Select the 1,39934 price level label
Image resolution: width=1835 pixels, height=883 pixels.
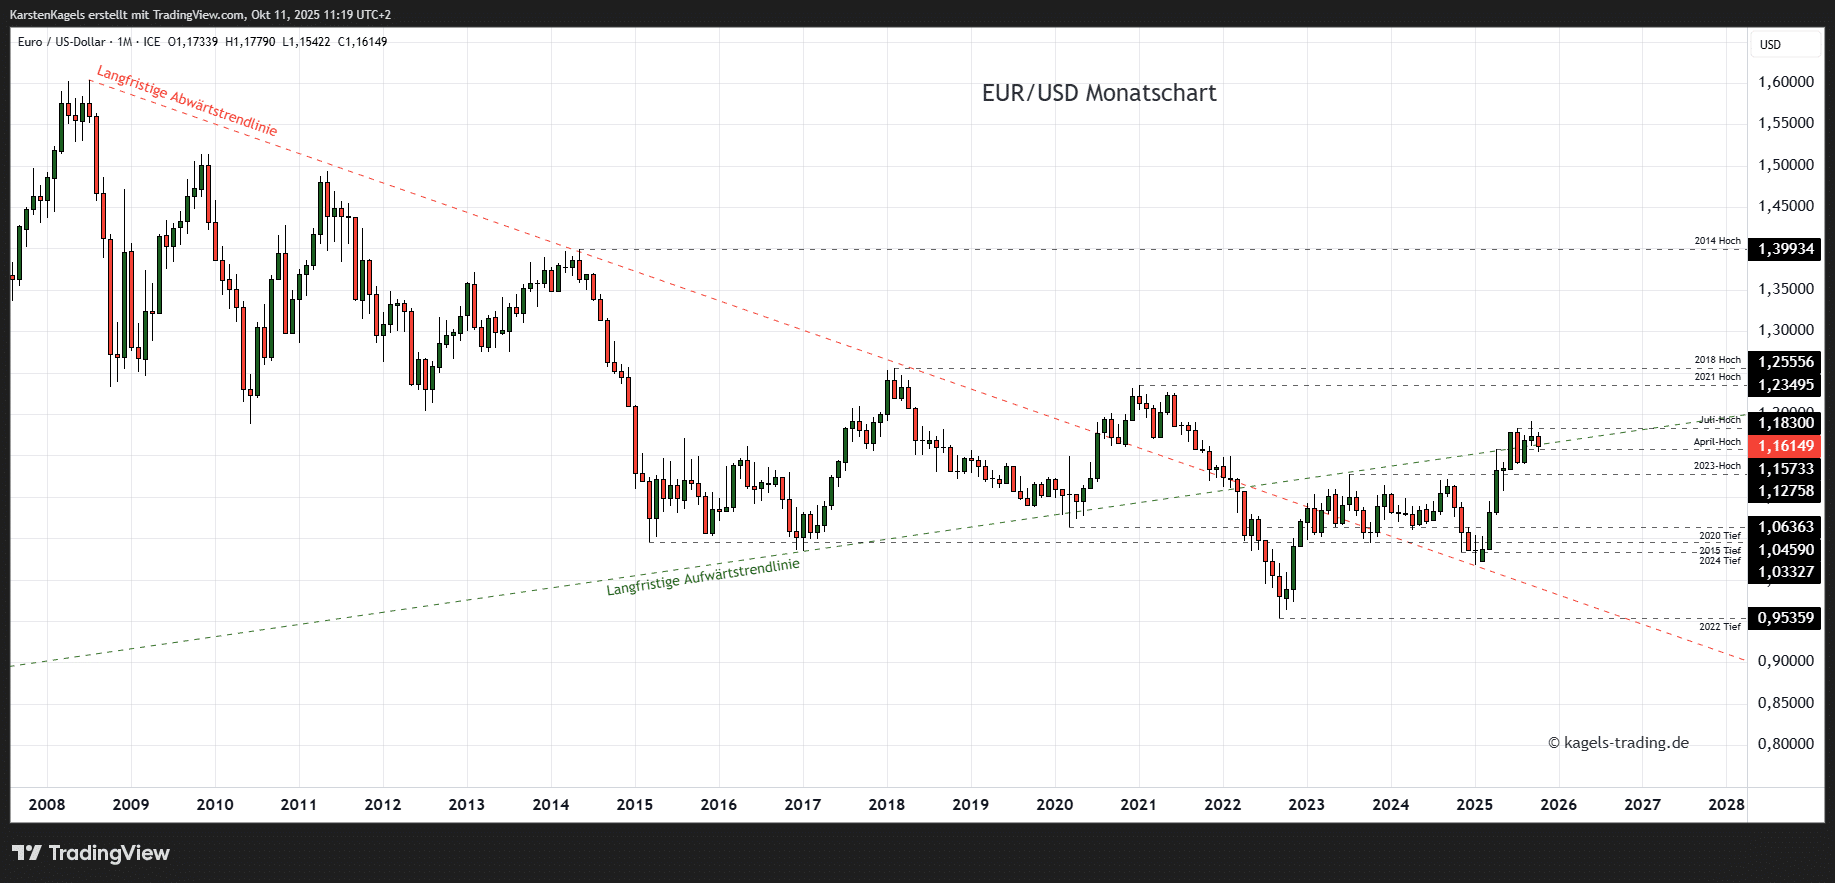[1785, 249]
